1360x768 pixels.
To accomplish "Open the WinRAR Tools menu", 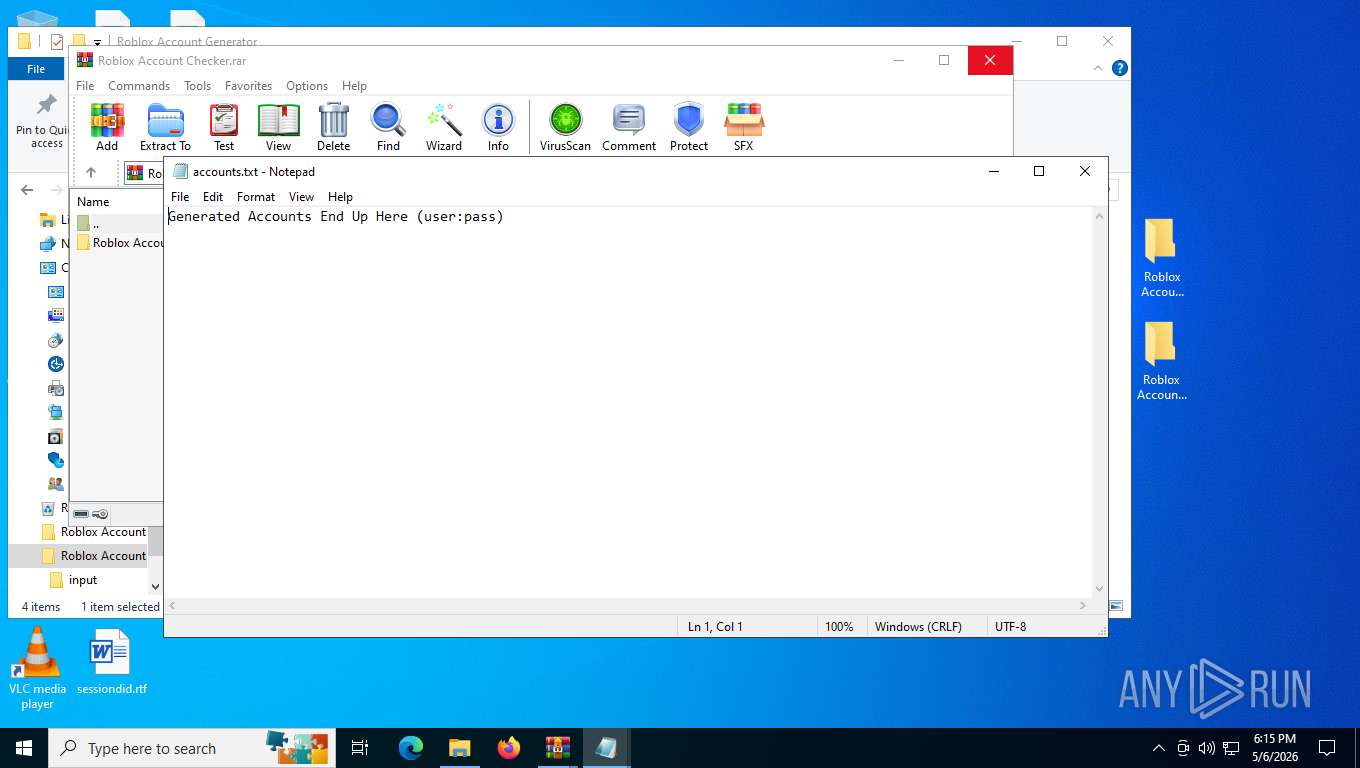I will tap(197, 86).
